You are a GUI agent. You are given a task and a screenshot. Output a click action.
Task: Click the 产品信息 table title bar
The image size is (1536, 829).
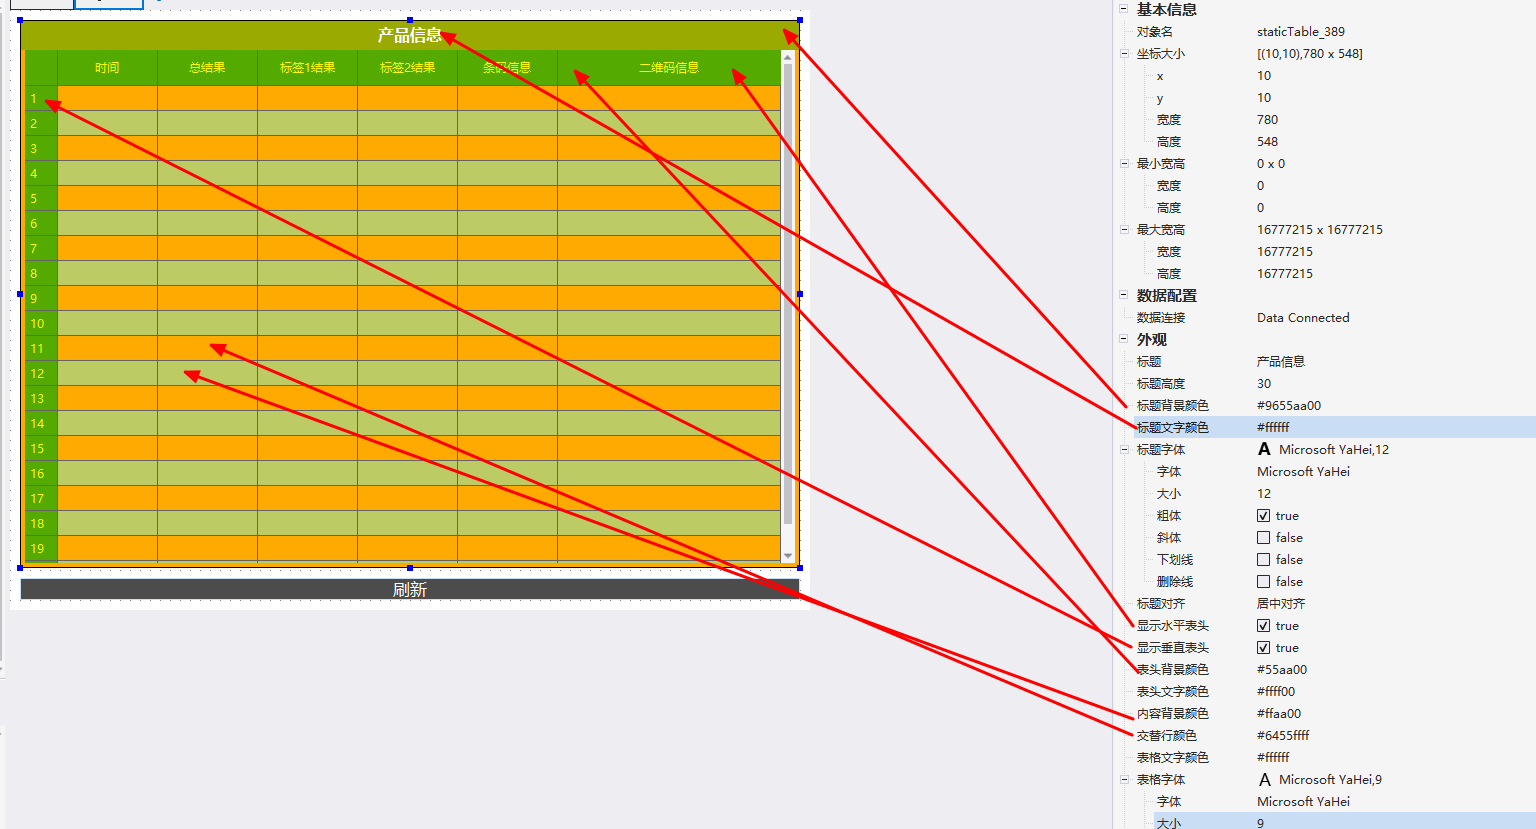pos(410,35)
